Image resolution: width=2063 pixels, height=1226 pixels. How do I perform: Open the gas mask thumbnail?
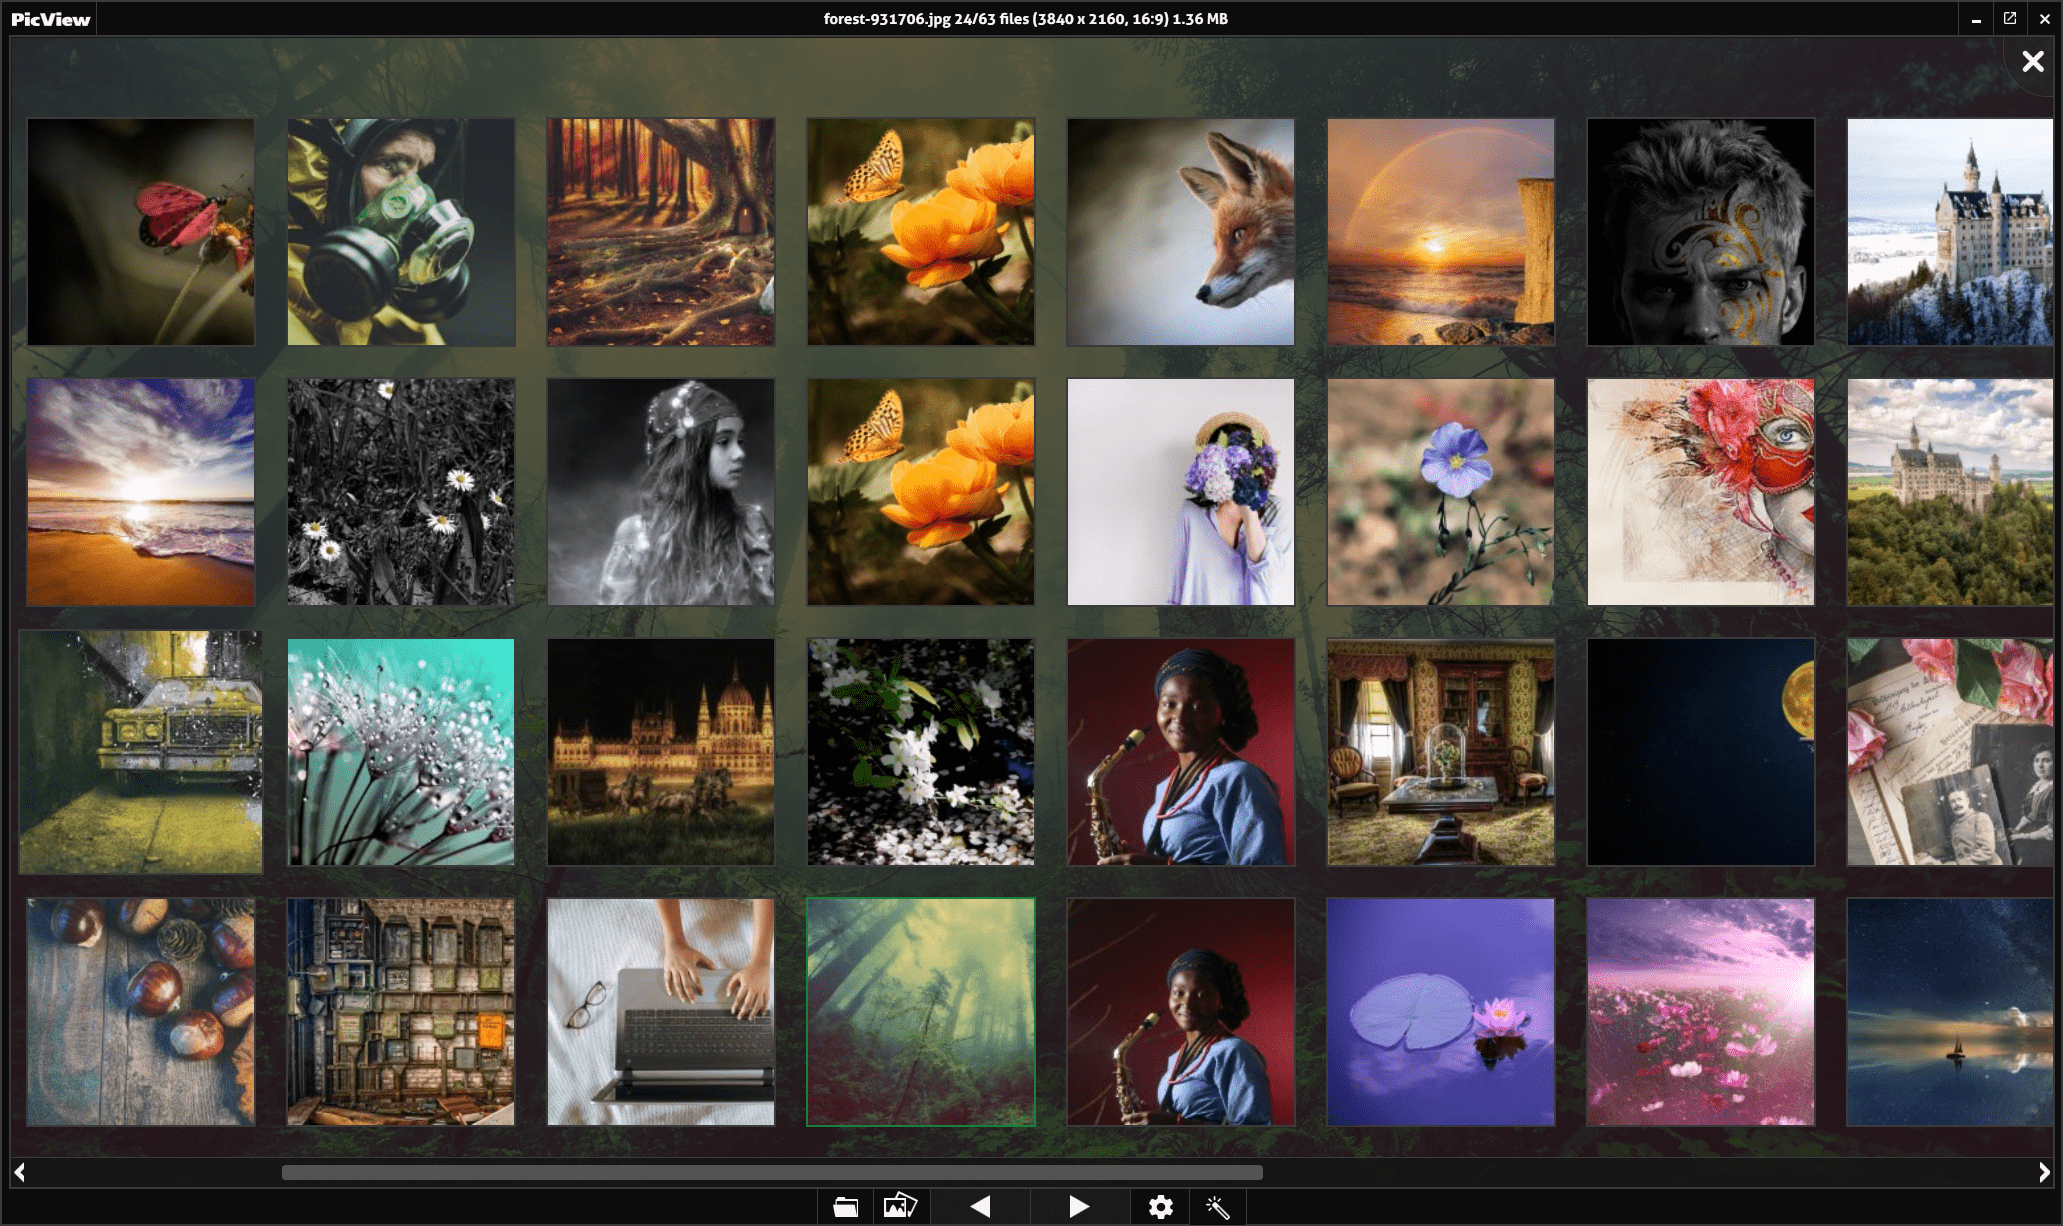click(x=400, y=232)
